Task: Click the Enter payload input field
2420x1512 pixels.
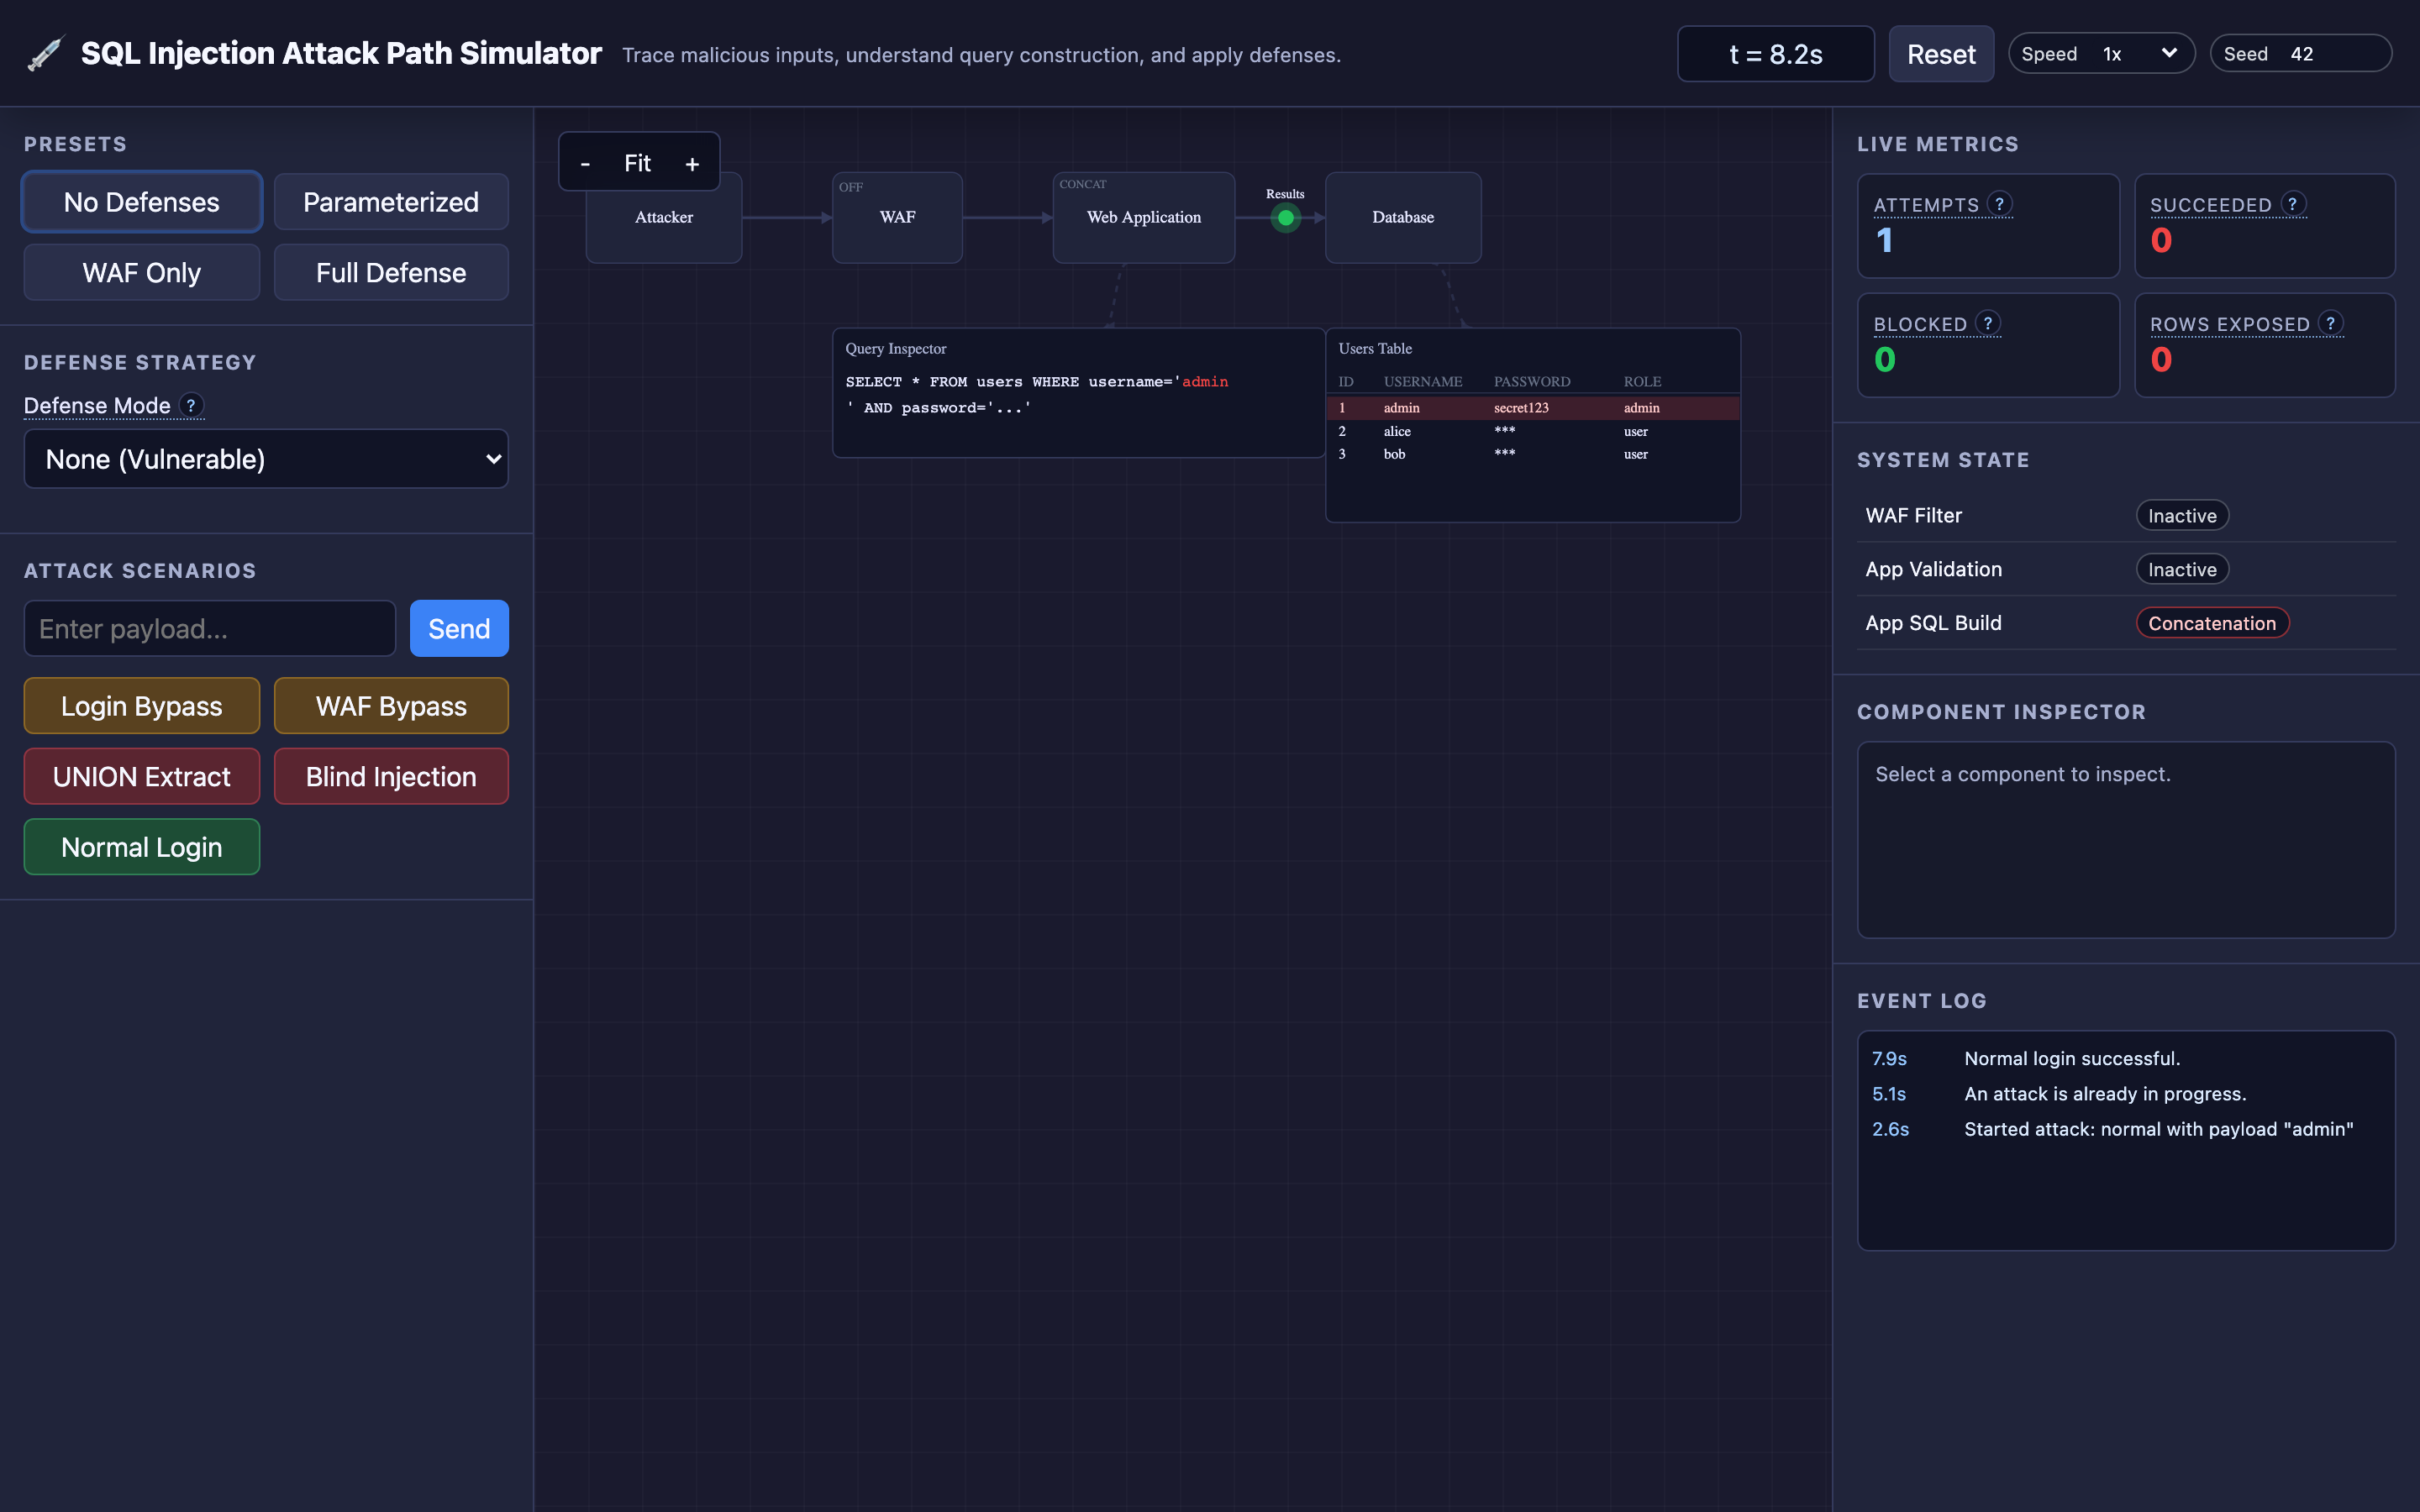Action: pos(210,628)
